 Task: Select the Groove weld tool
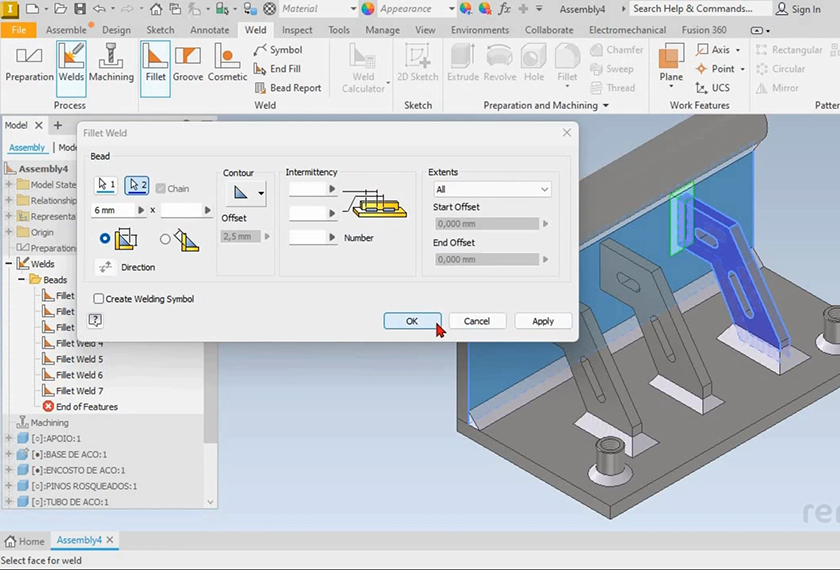click(x=188, y=62)
